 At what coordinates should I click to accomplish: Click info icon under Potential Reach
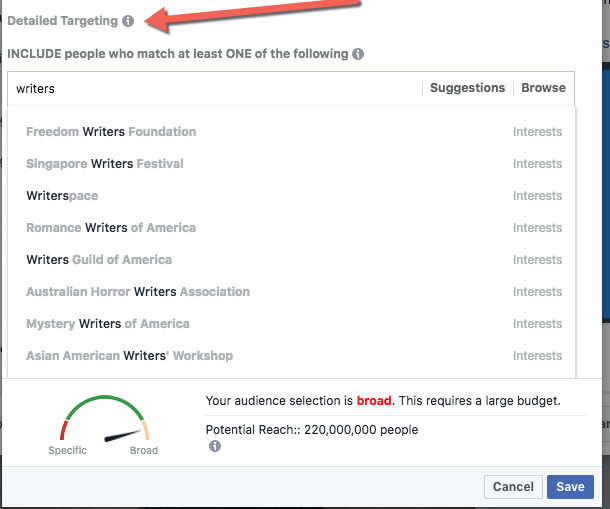(x=215, y=446)
